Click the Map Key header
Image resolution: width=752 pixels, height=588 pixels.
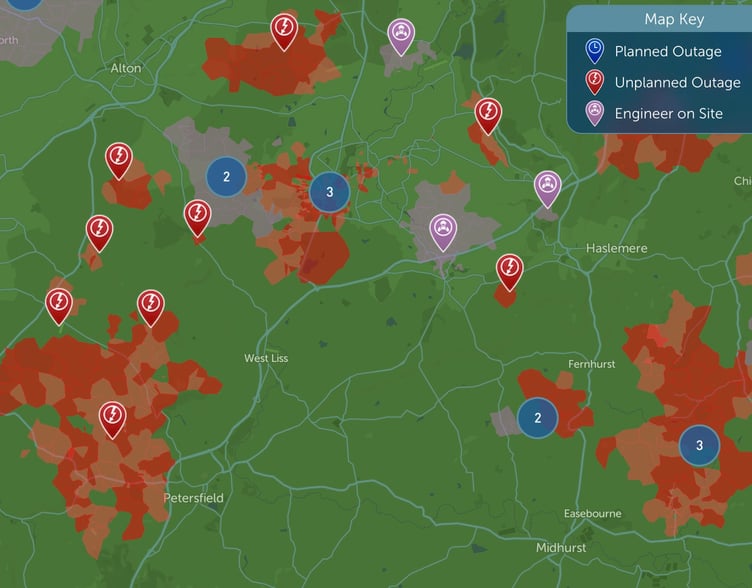point(659,19)
